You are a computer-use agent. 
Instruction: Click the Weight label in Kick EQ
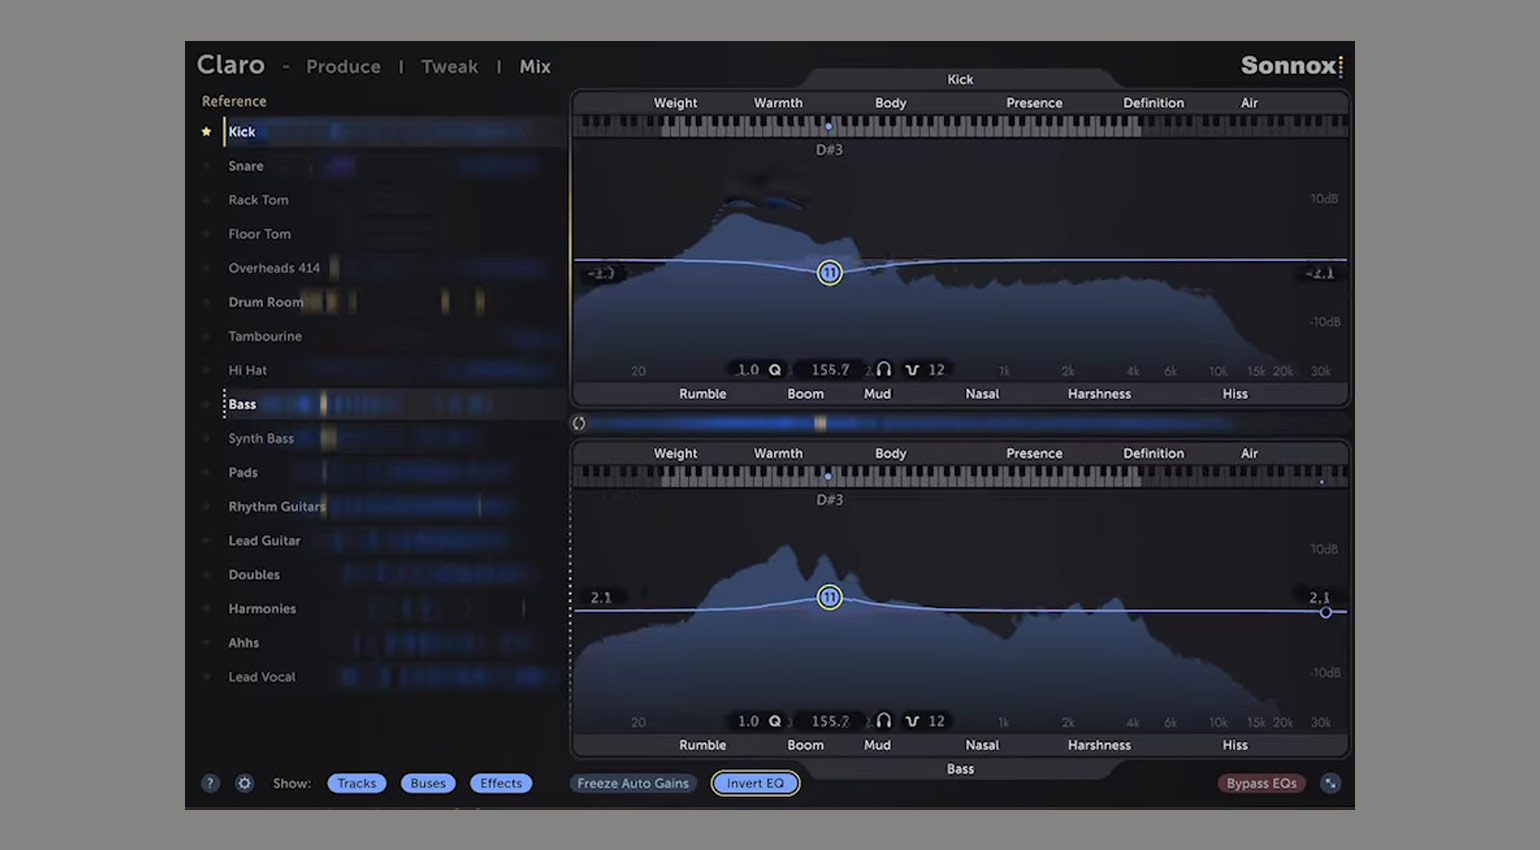point(675,103)
